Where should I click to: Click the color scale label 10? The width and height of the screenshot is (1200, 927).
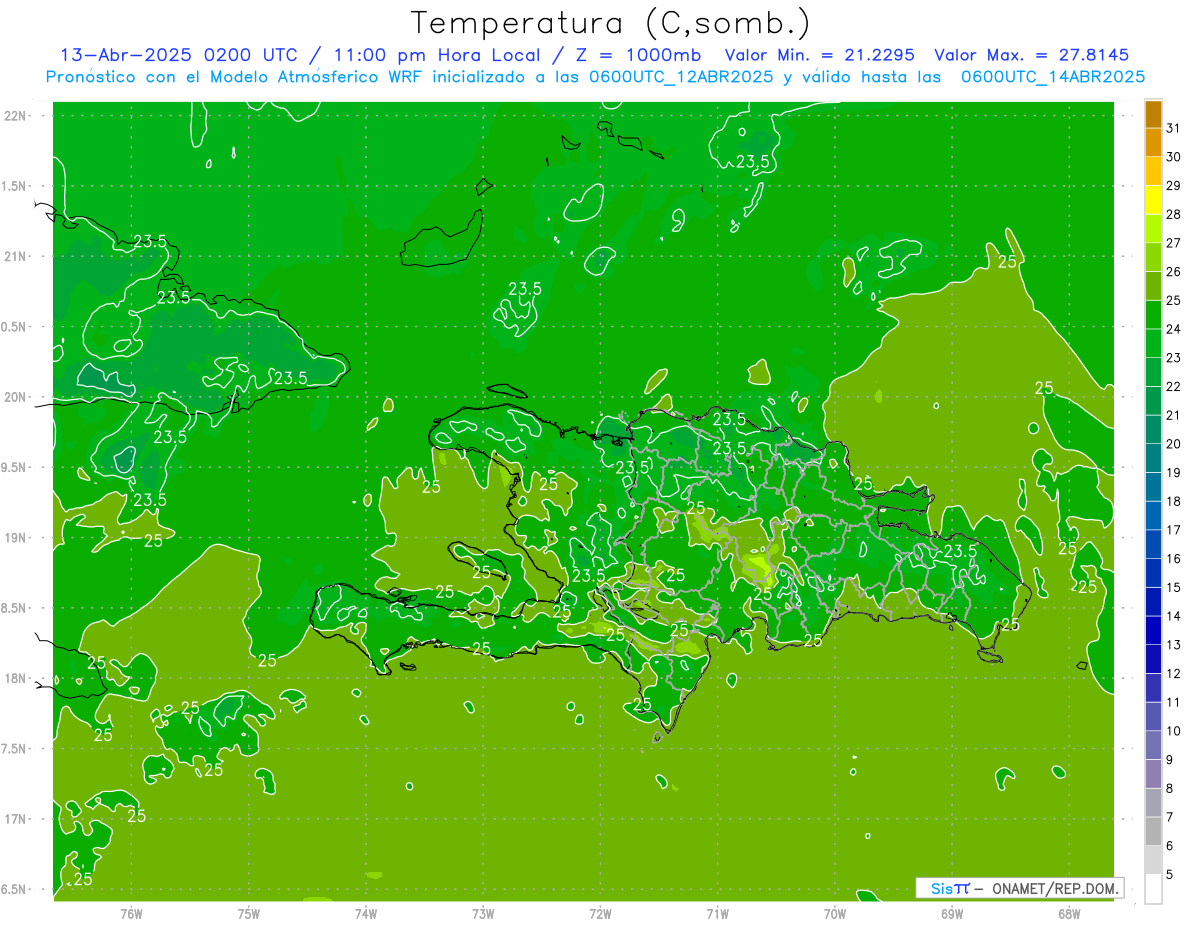click(1174, 731)
